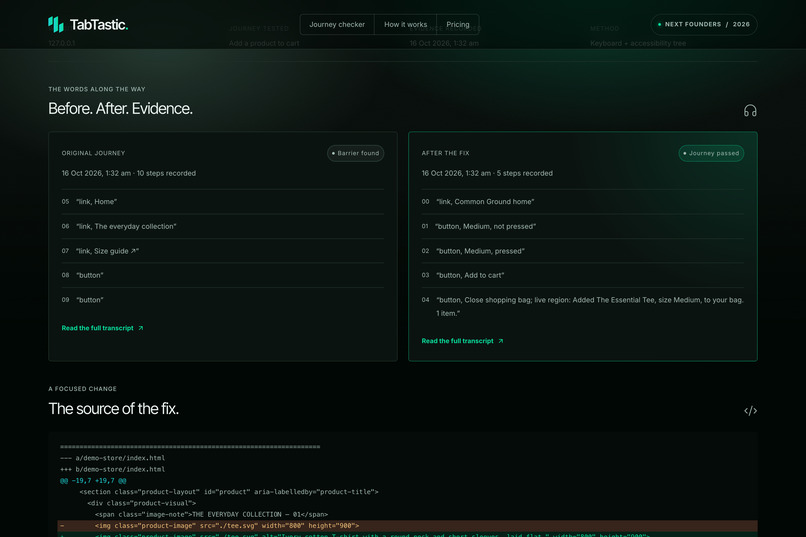The width and height of the screenshot is (806, 537).
Task: Click the AFTER THE FIX card label
Action: [x=445, y=153]
